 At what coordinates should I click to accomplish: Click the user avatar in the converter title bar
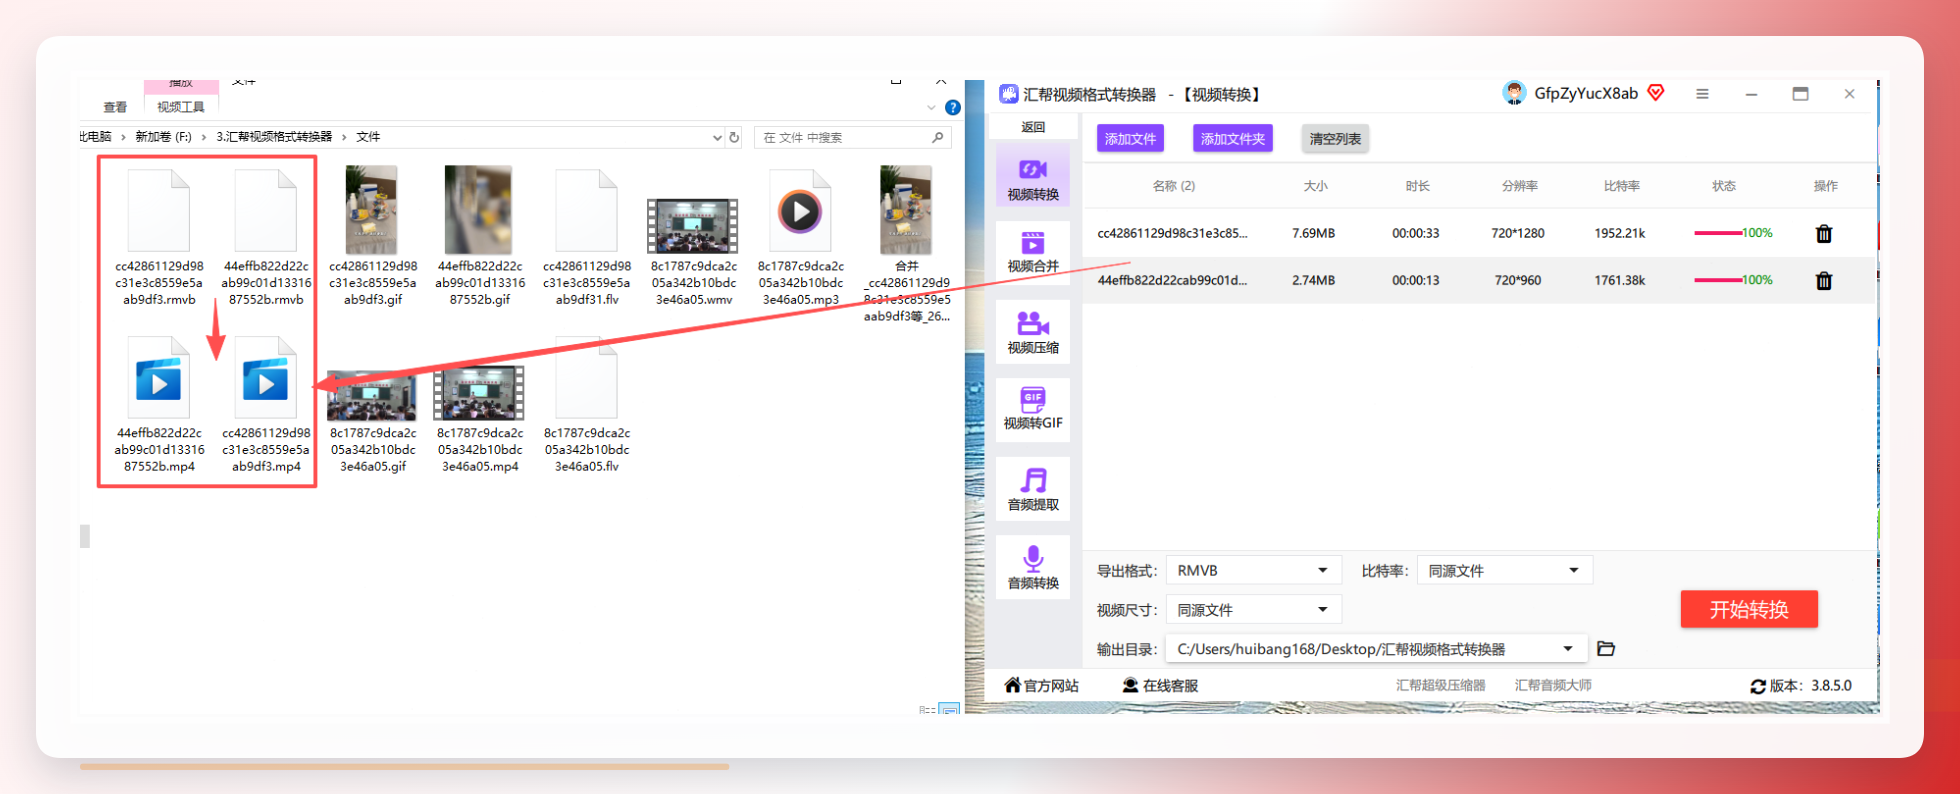[x=1514, y=93]
